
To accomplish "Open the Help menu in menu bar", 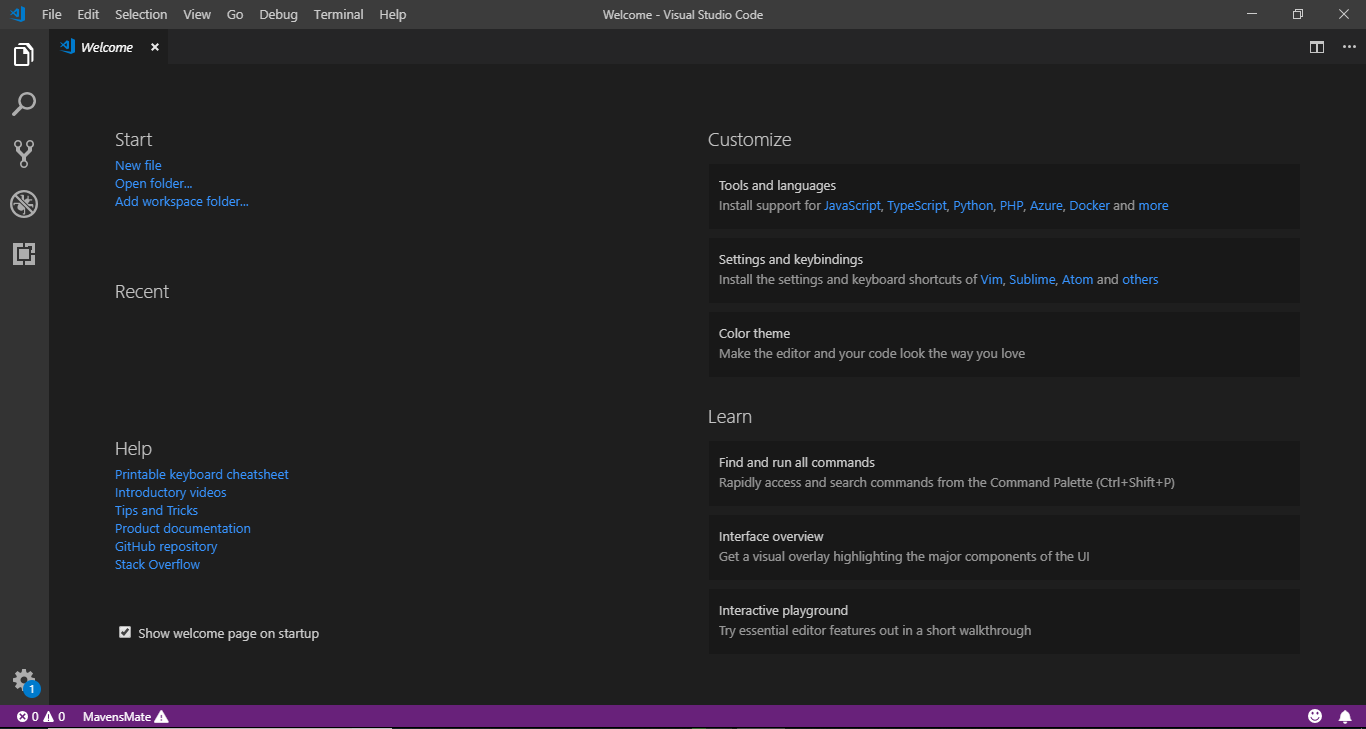I will (x=393, y=14).
